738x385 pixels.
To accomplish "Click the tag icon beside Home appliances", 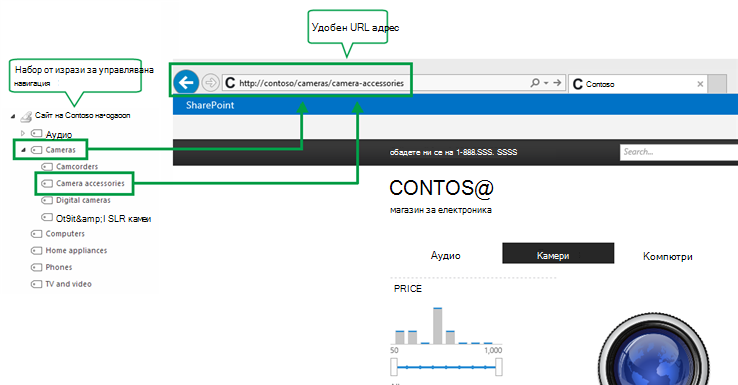I will click(36, 250).
